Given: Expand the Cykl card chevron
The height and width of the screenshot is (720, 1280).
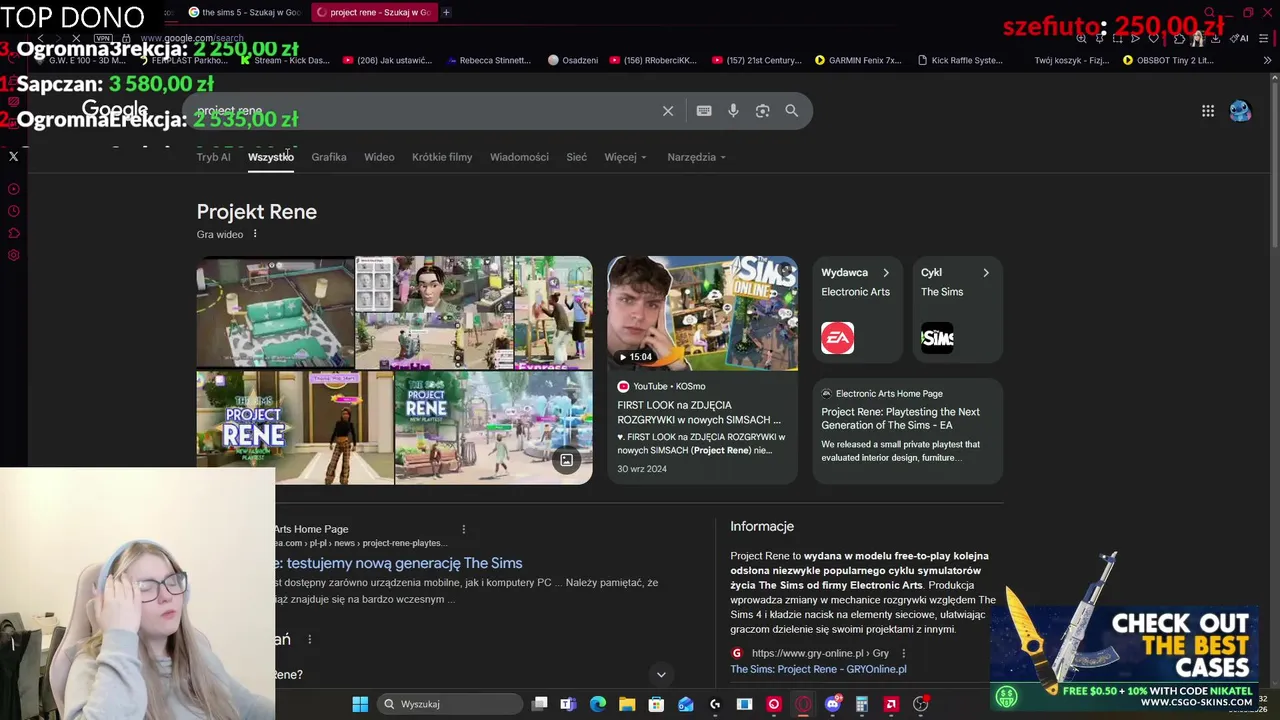Looking at the screenshot, I should 985,272.
